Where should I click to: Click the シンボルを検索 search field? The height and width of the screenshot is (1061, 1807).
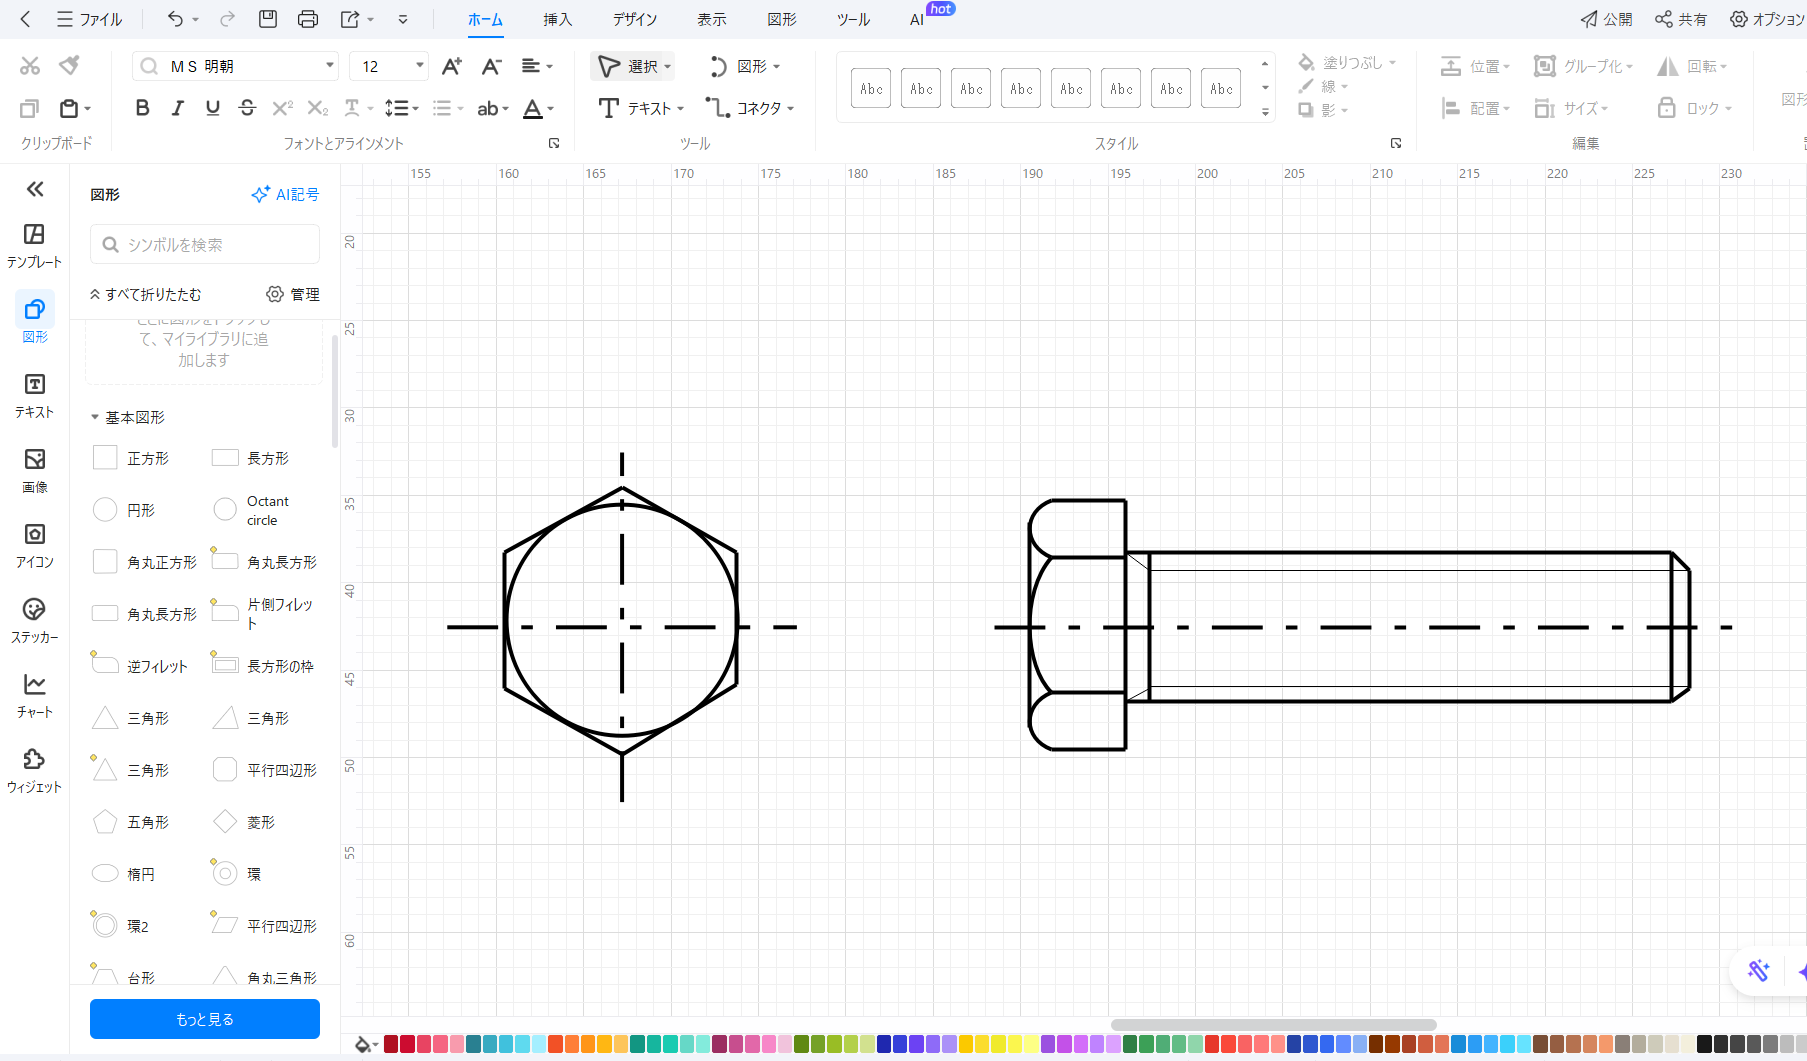pyautogui.click(x=205, y=244)
